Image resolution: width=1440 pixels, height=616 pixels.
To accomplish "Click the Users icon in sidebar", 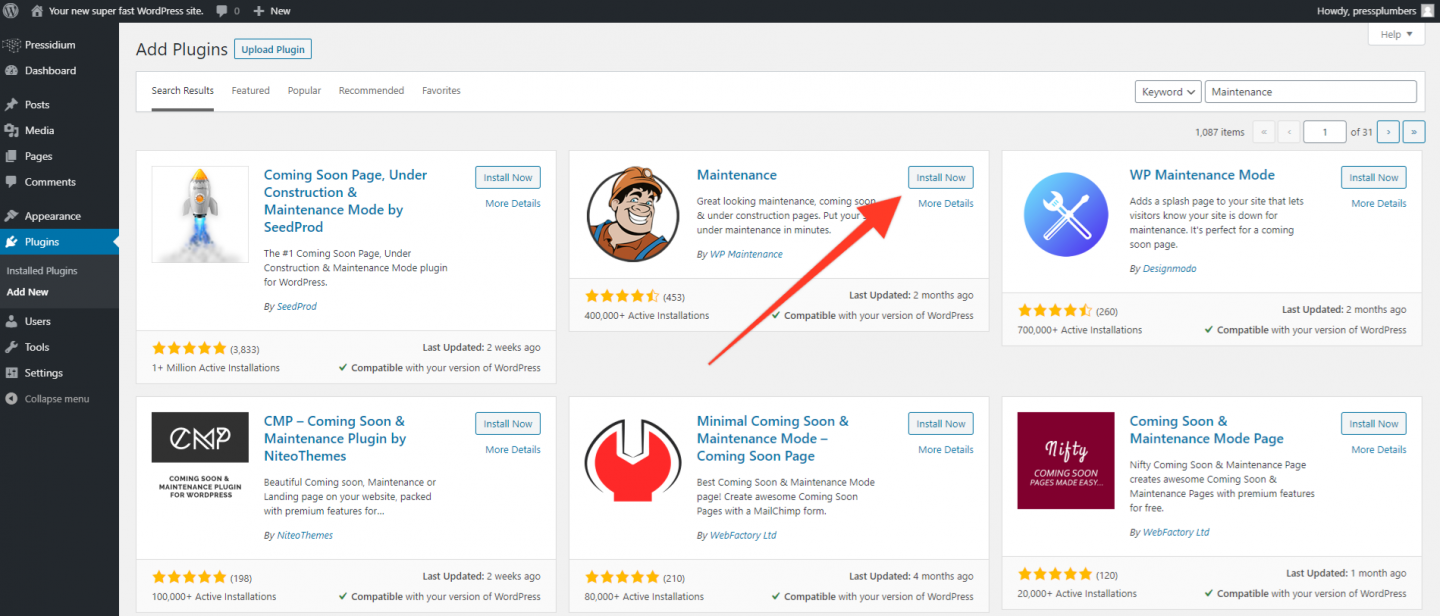I will (12, 322).
